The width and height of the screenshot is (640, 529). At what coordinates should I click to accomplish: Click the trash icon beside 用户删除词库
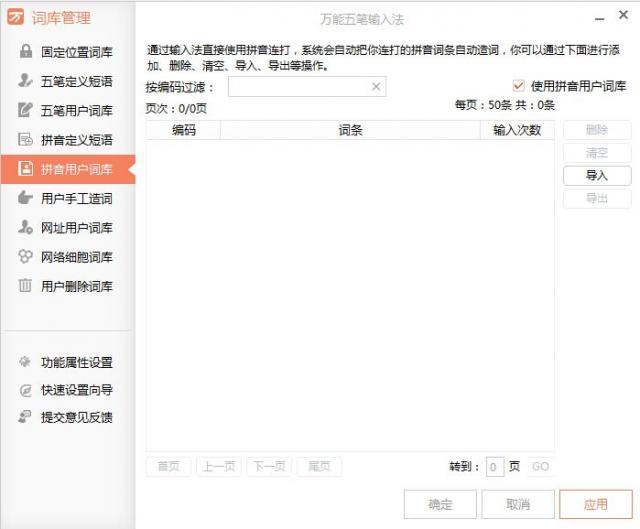(x=25, y=285)
